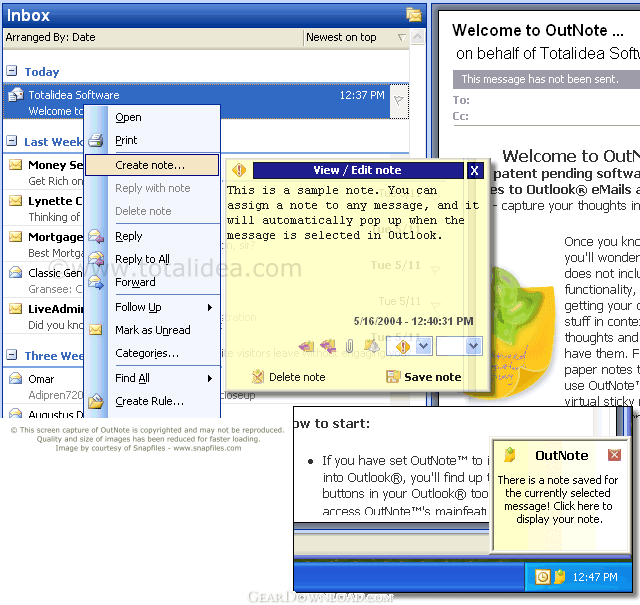Select the Totalidea Software message

pos(197,102)
